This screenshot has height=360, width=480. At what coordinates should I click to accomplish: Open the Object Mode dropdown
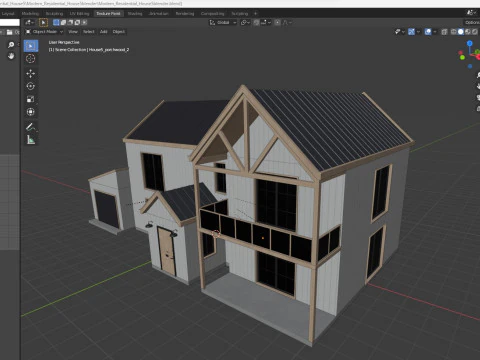pos(44,32)
